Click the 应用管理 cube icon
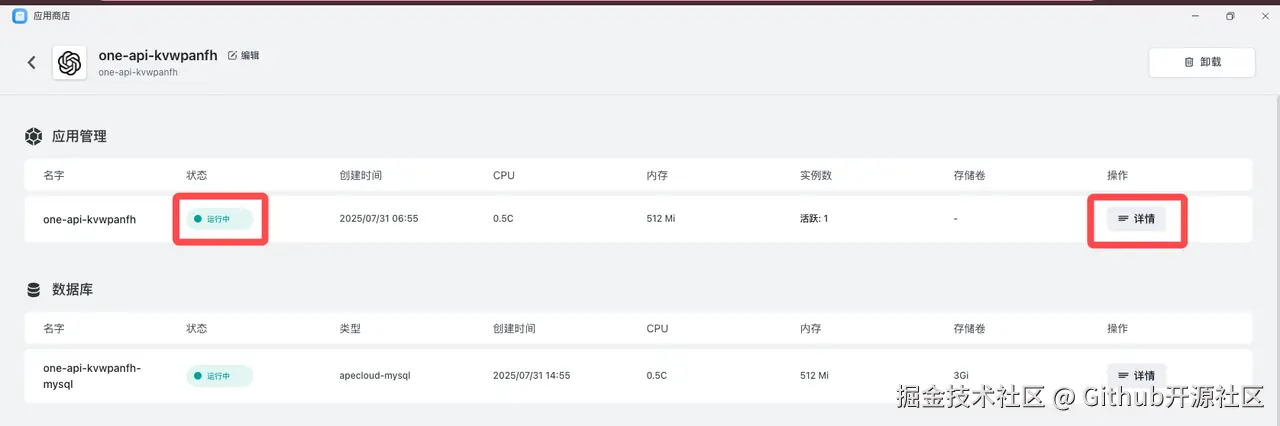 [33, 136]
